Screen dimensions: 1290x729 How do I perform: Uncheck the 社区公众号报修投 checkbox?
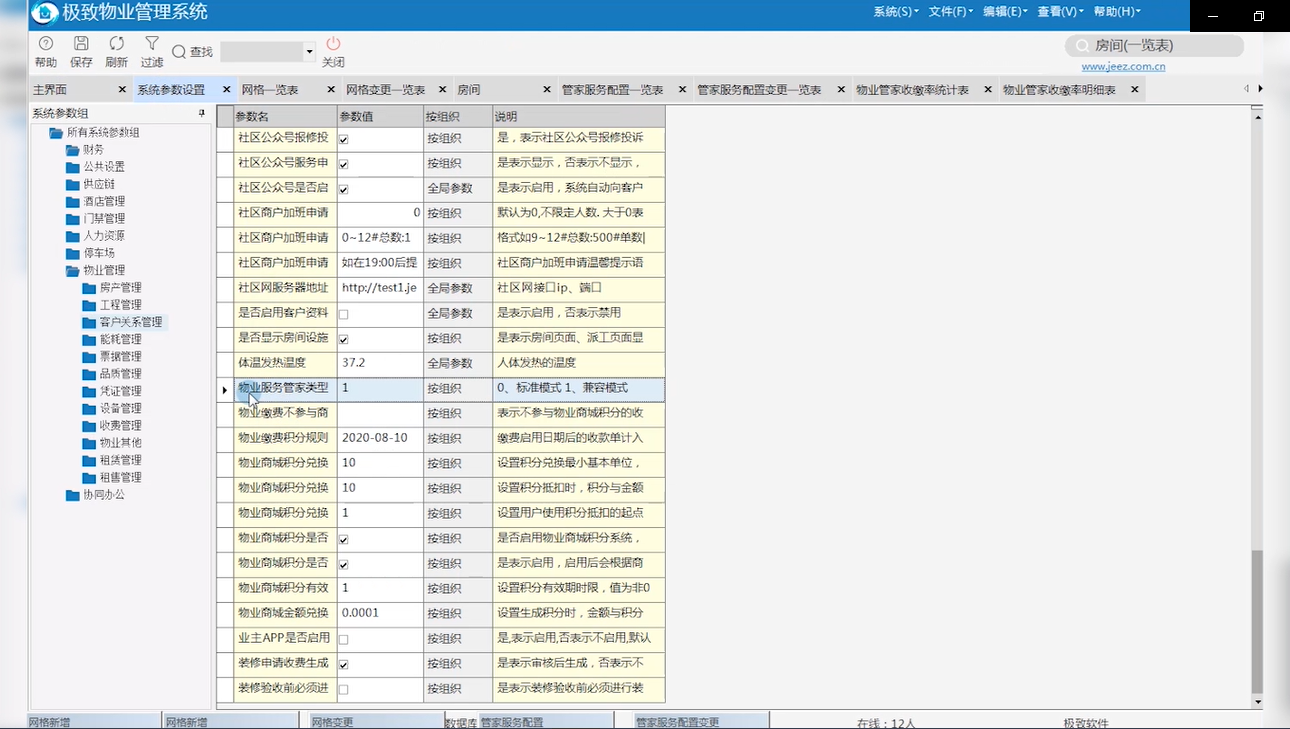tap(343, 139)
